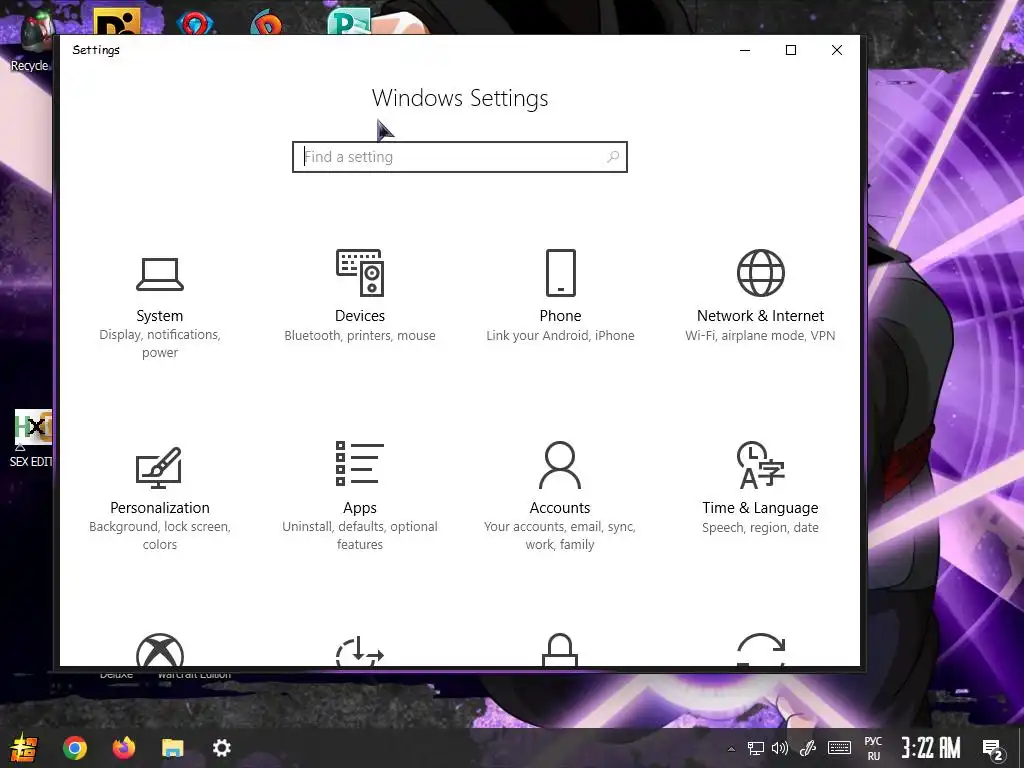The image size is (1024, 768).
Task: Open the Personalization paintbrush icon
Action: click(159, 468)
